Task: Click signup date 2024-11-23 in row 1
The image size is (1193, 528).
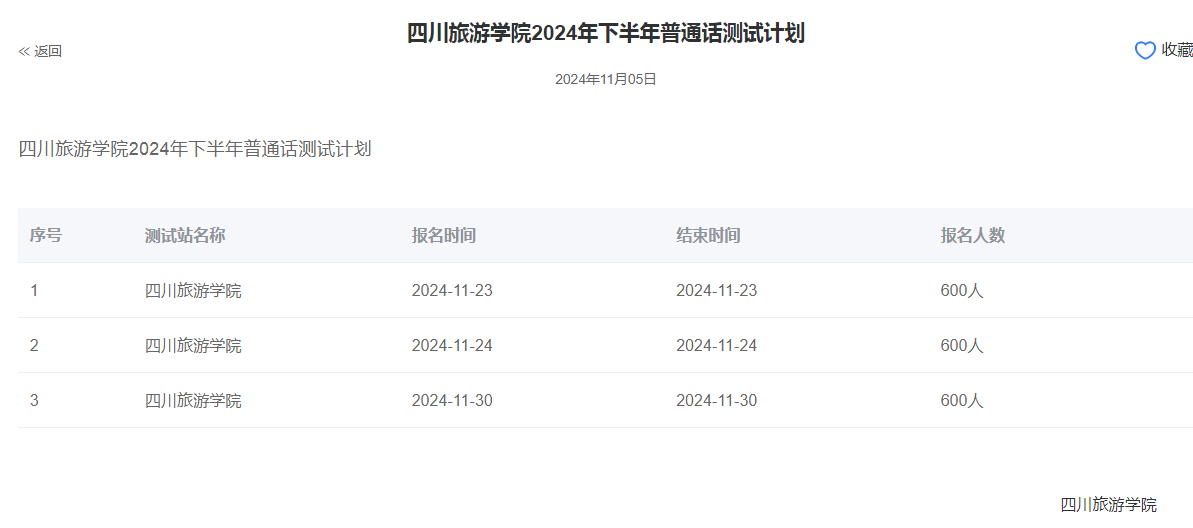Action: click(452, 291)
